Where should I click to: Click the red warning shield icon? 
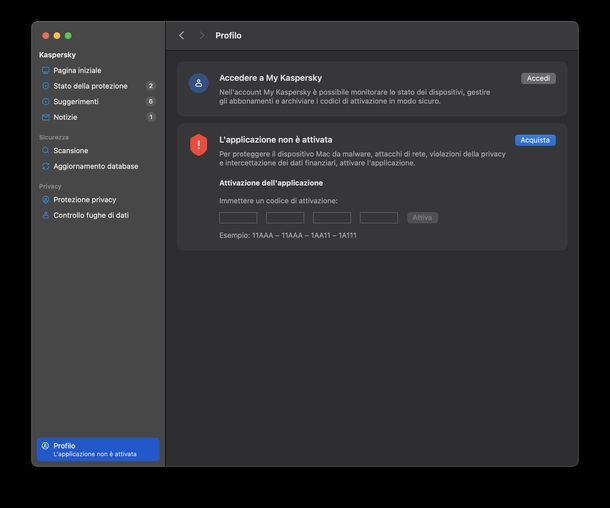198,145
